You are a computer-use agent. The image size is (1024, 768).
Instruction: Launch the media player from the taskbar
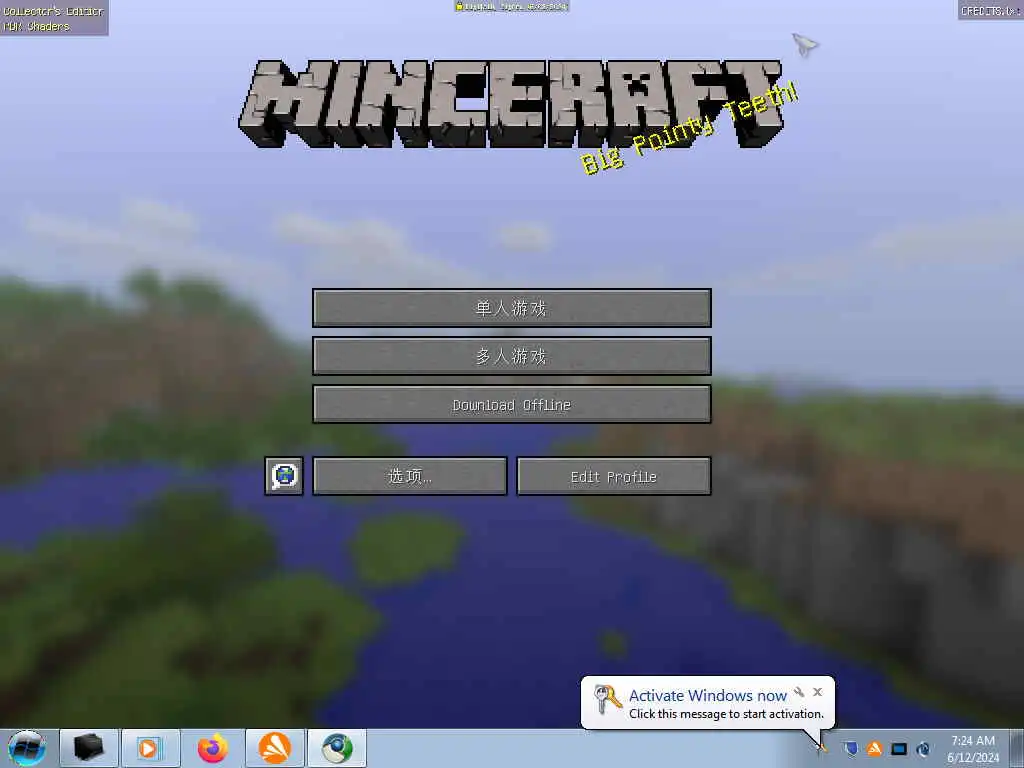pos(150,748)
